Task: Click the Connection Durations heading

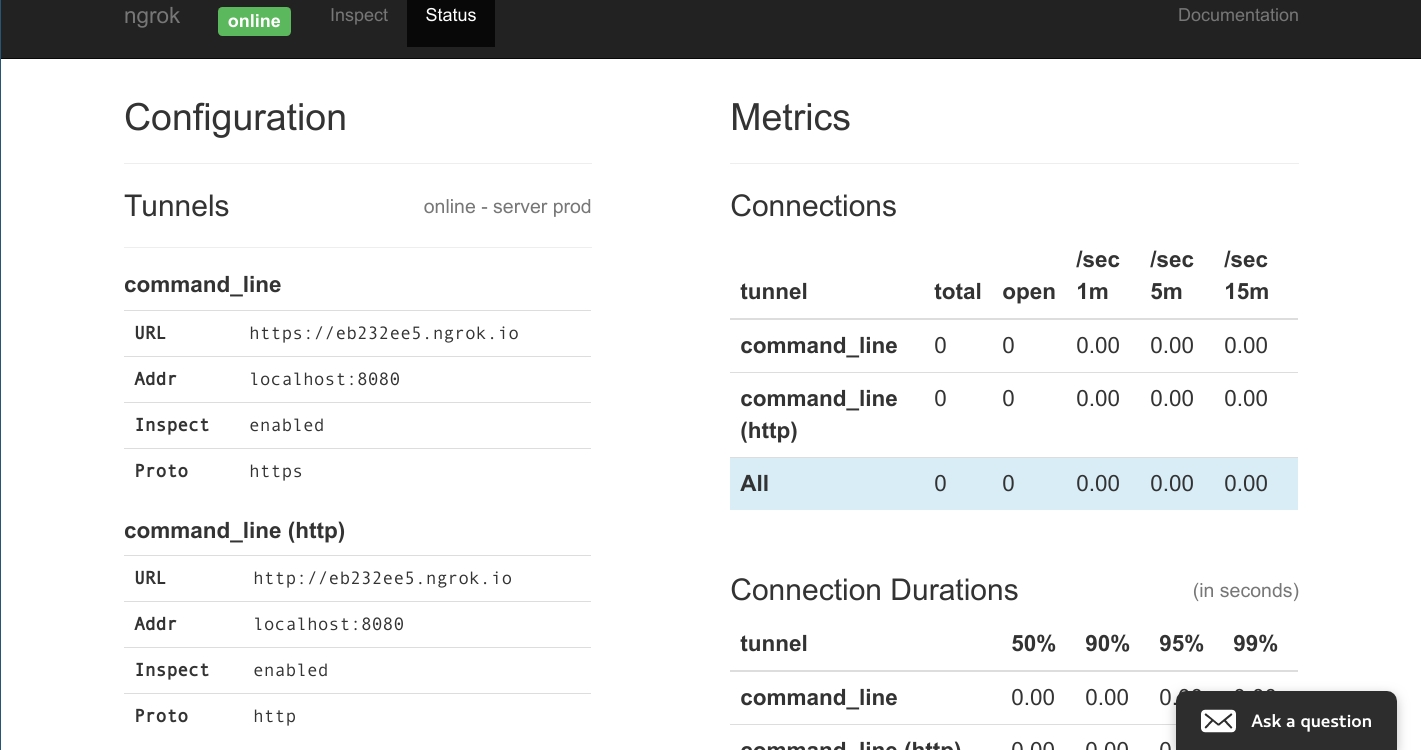Action: coord(874,590)
